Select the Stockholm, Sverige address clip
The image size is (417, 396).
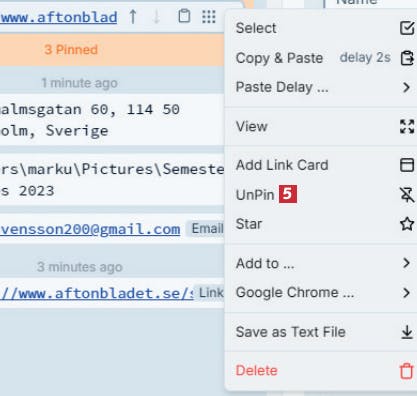(112, 120)
